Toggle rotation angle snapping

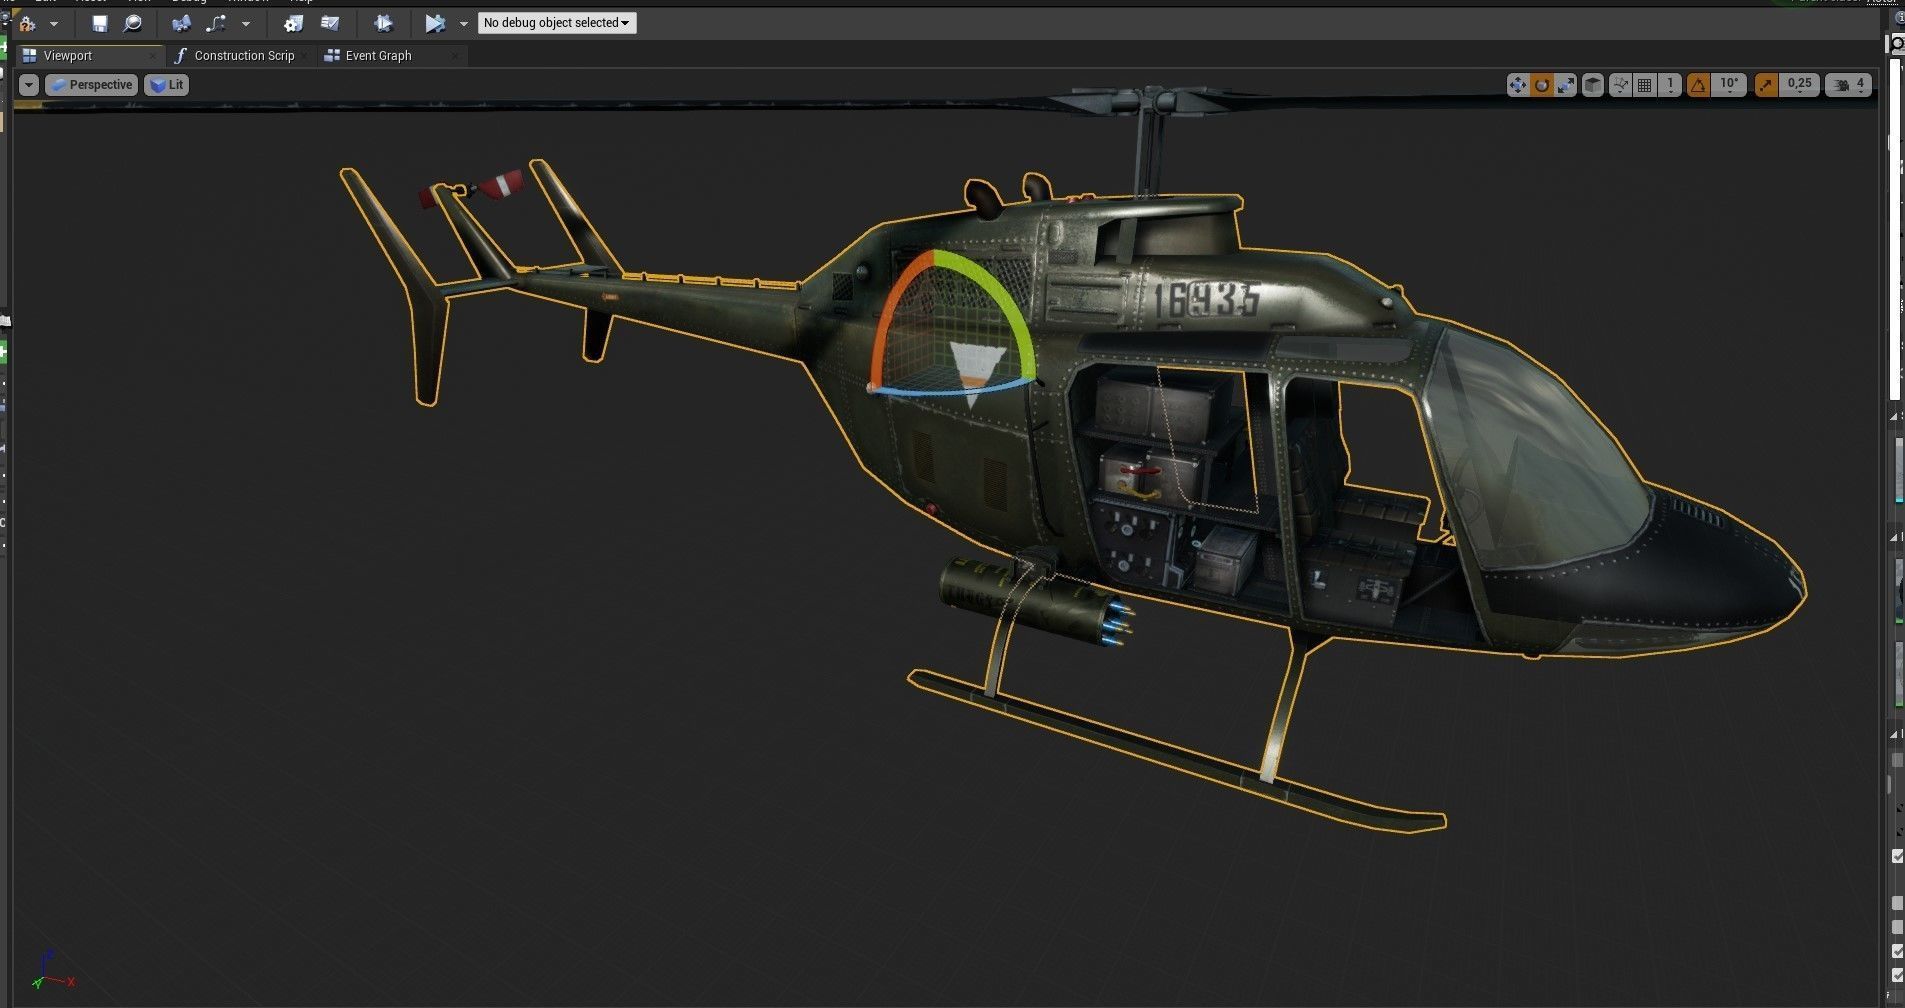coord(1698,85)
